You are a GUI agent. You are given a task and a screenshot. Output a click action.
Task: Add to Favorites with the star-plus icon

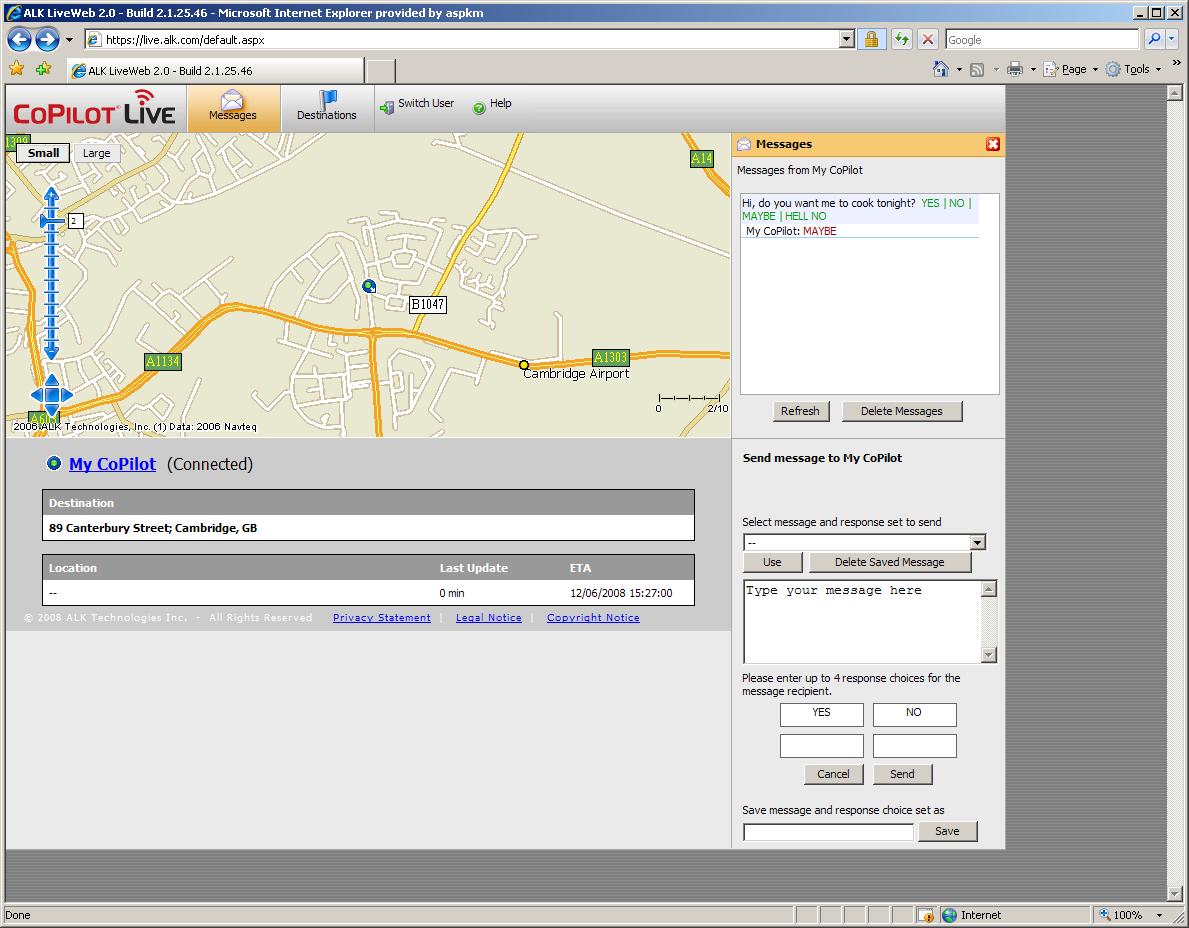43,69
